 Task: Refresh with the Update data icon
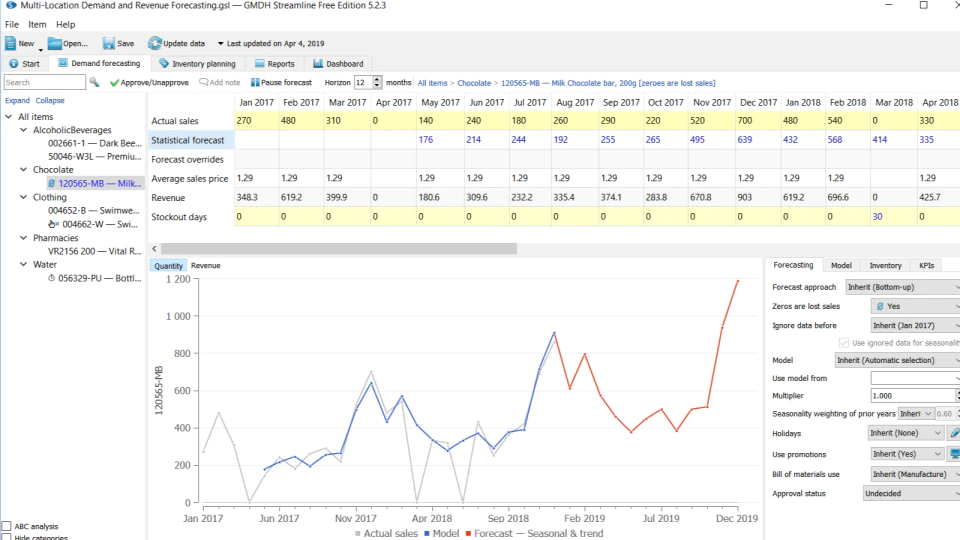pos(154,43)
